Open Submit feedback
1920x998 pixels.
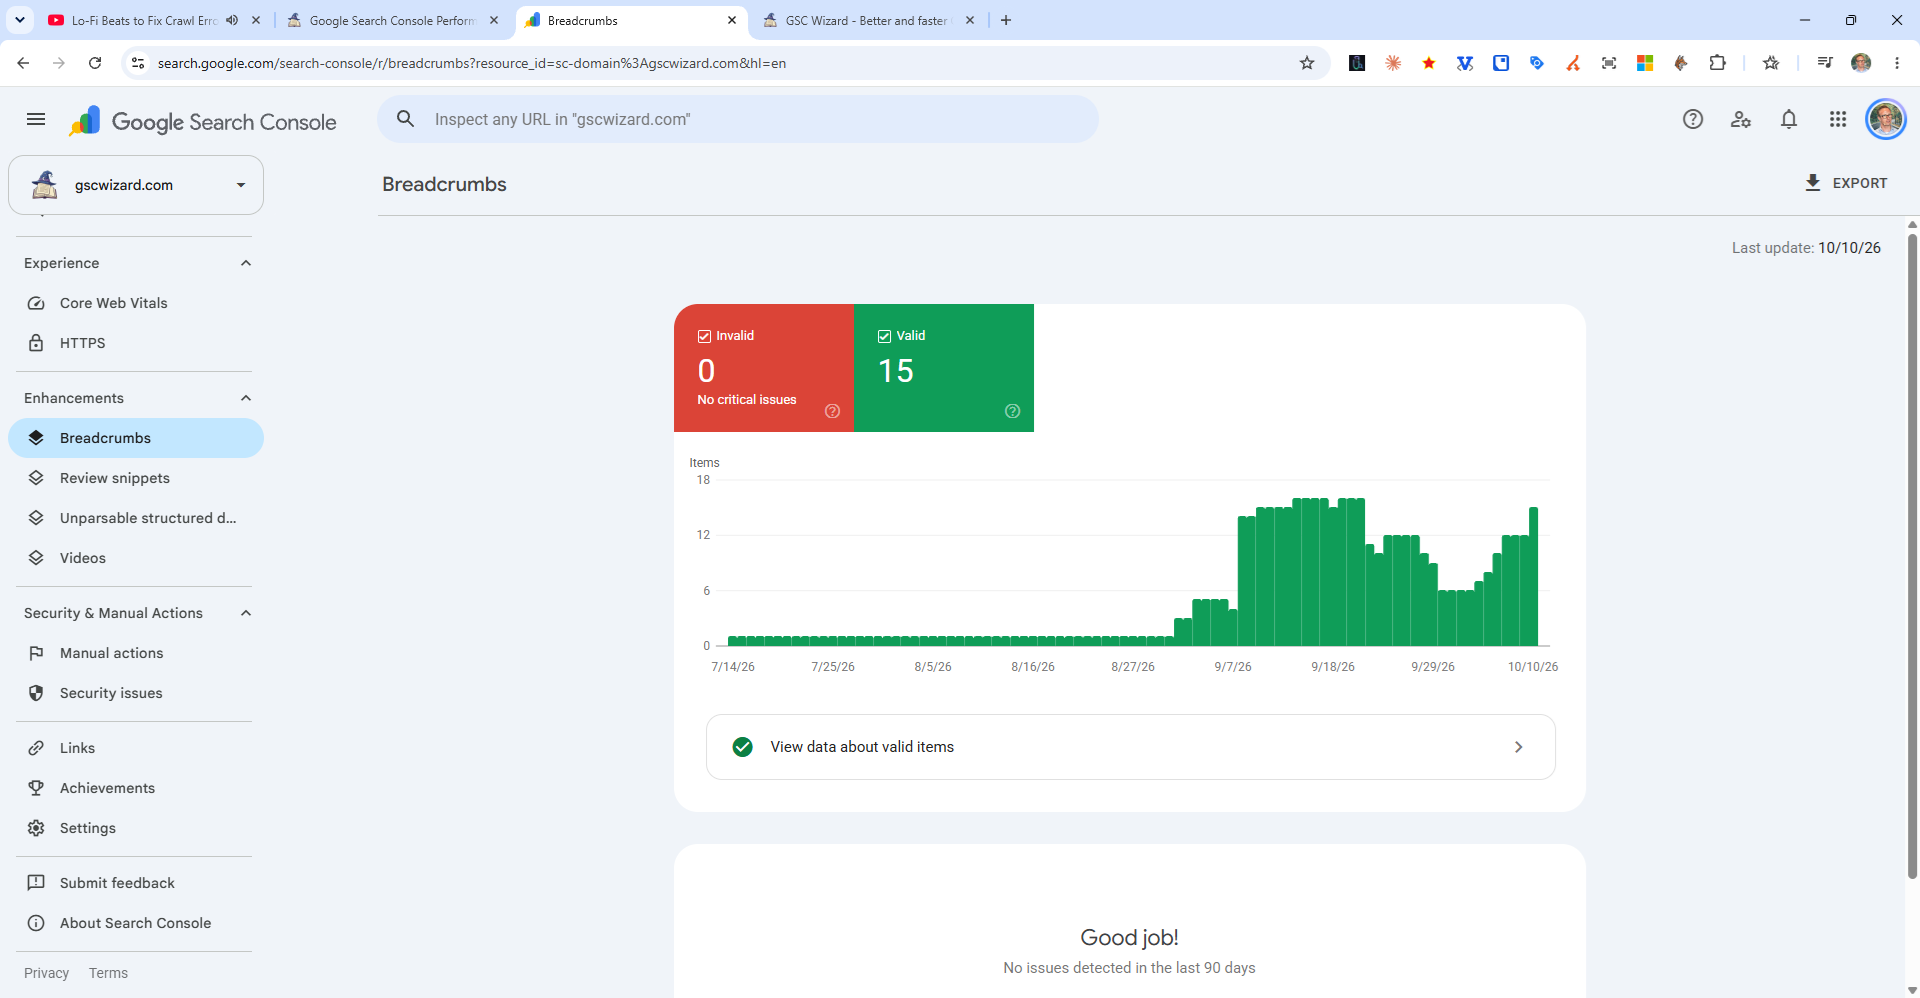coord(136,883)
